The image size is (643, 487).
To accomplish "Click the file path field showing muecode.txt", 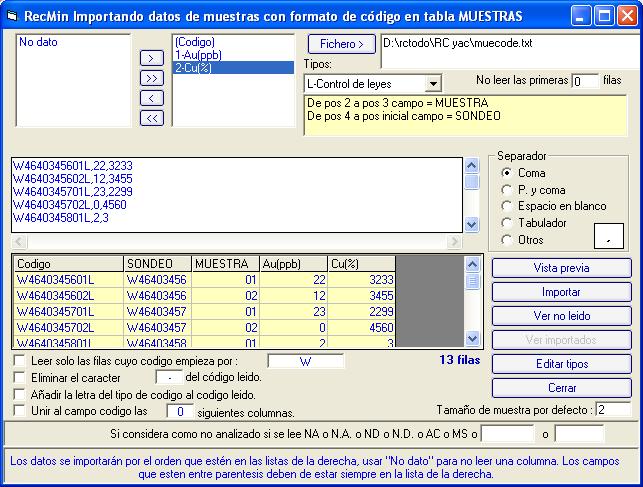I will 511,51.
